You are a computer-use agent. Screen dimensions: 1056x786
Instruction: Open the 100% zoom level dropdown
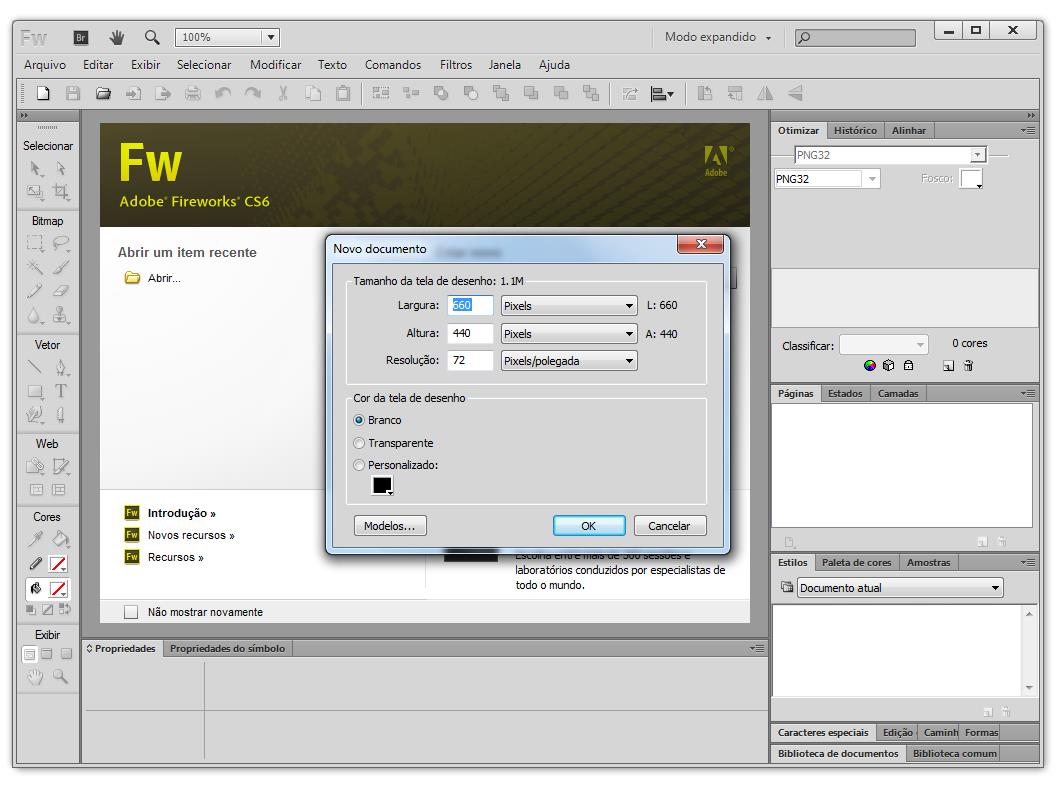[271, 38]
